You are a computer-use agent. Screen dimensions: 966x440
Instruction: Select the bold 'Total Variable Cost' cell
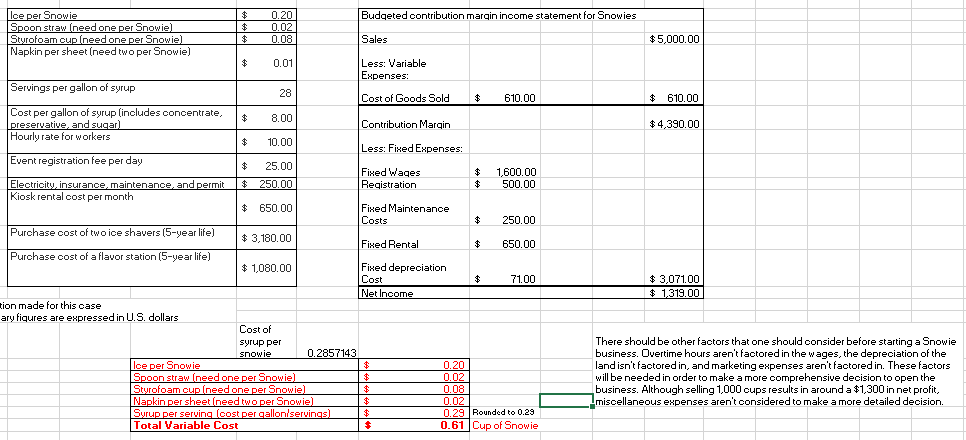tap(245, 425)
